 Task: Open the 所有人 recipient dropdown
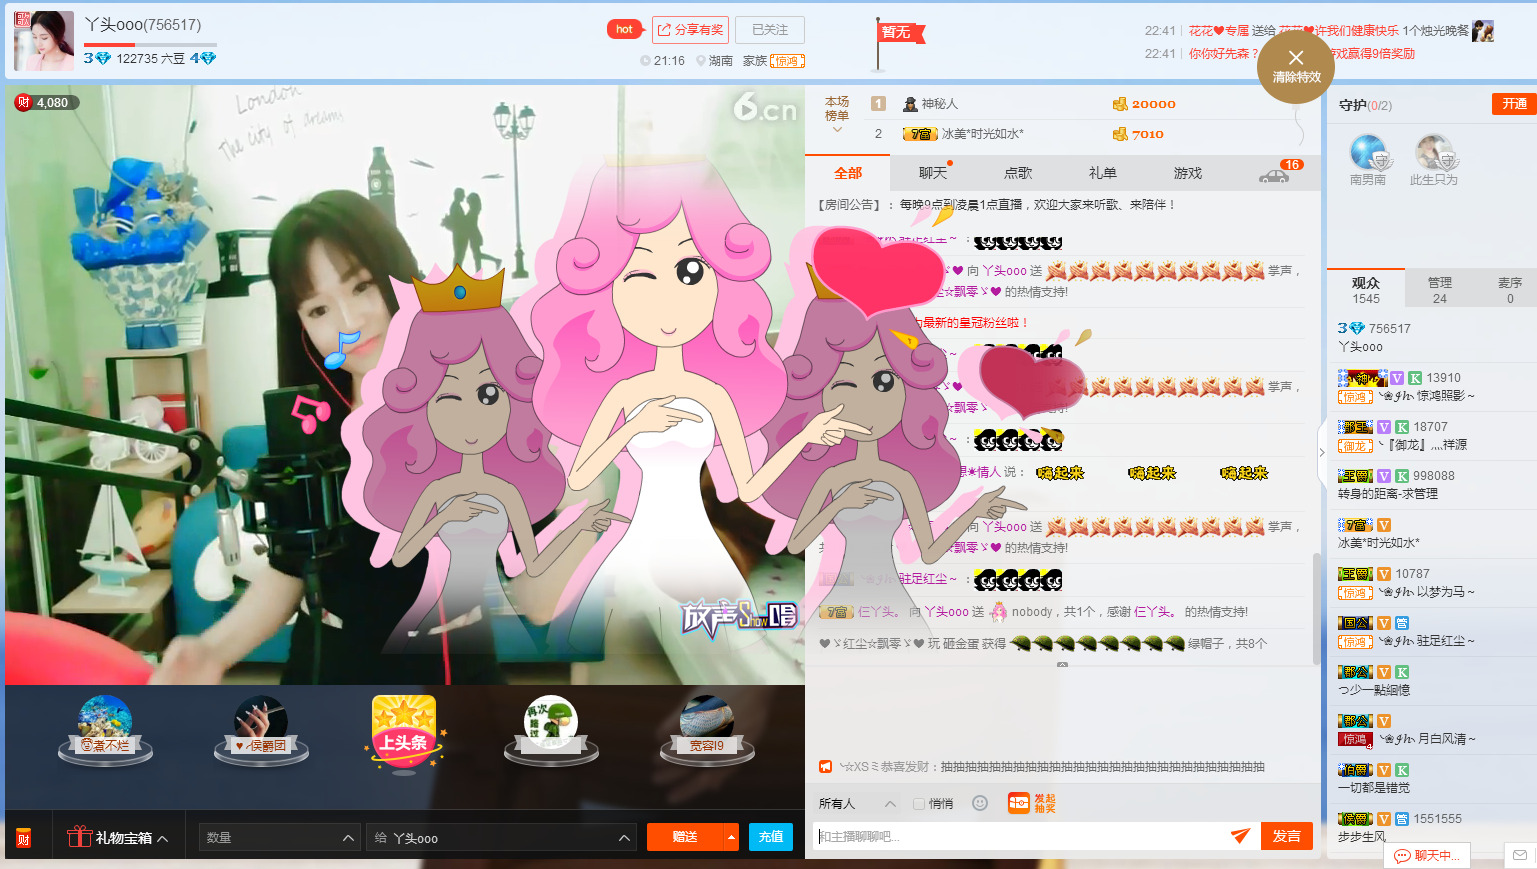[858, 804]
